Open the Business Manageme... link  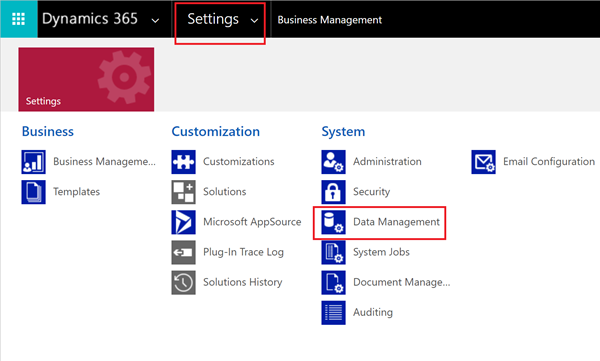click(x=104, y=162)
